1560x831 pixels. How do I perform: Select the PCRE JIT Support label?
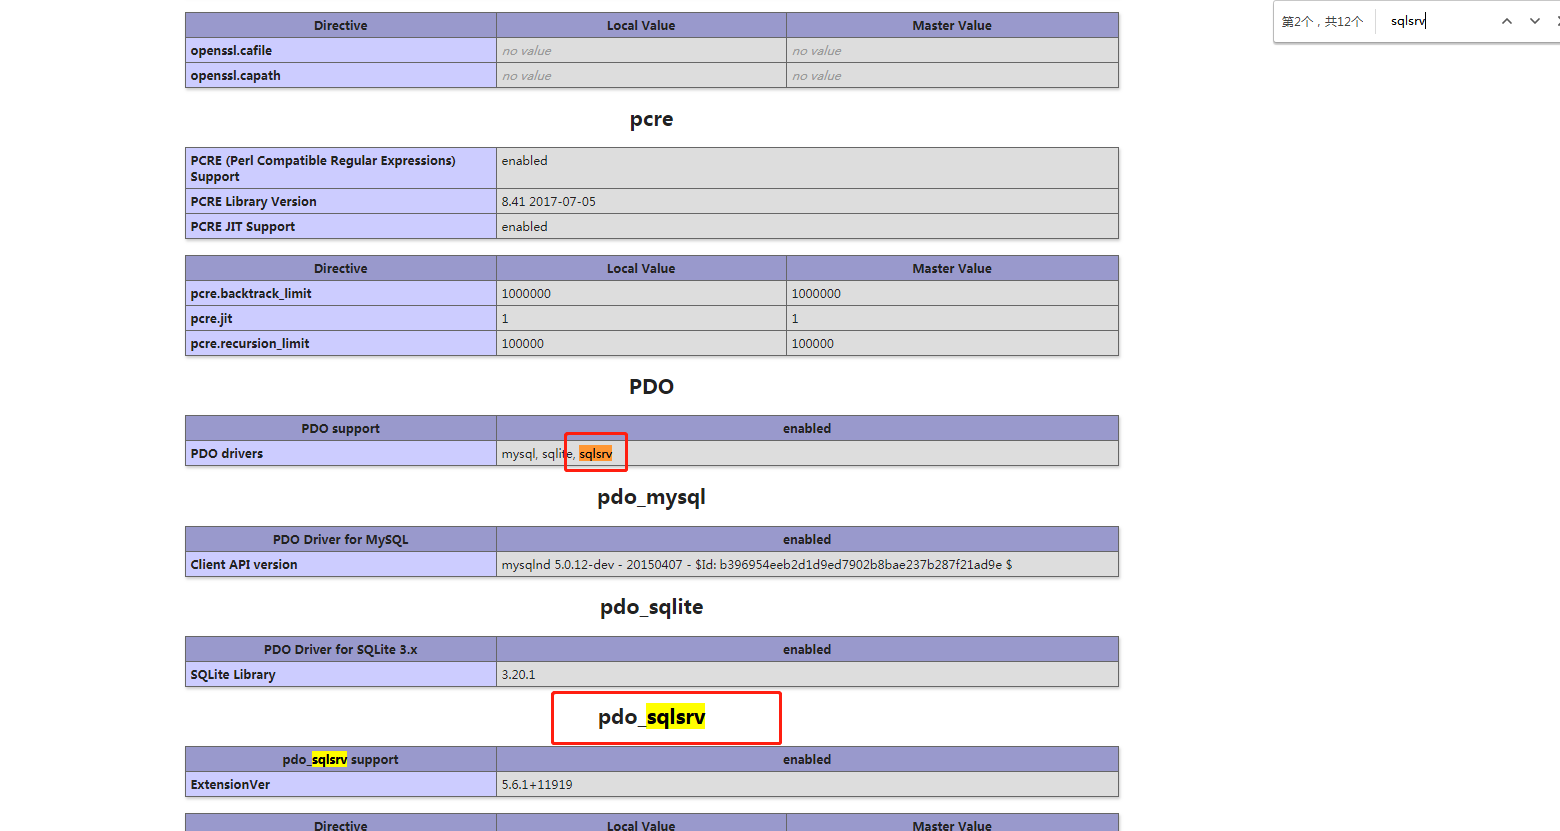click(x=243, y=227)
